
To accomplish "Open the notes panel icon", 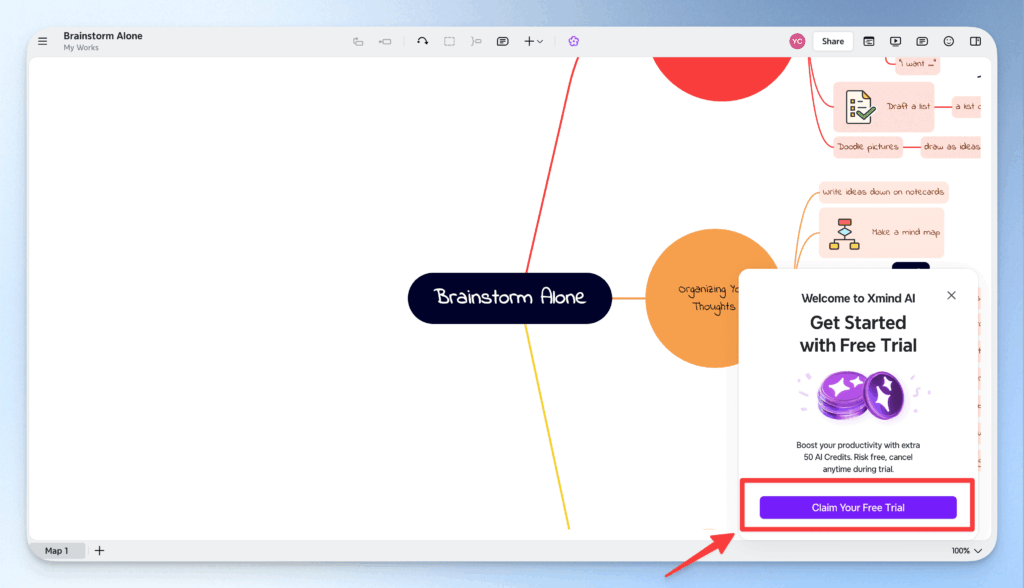I will point(922,41).
